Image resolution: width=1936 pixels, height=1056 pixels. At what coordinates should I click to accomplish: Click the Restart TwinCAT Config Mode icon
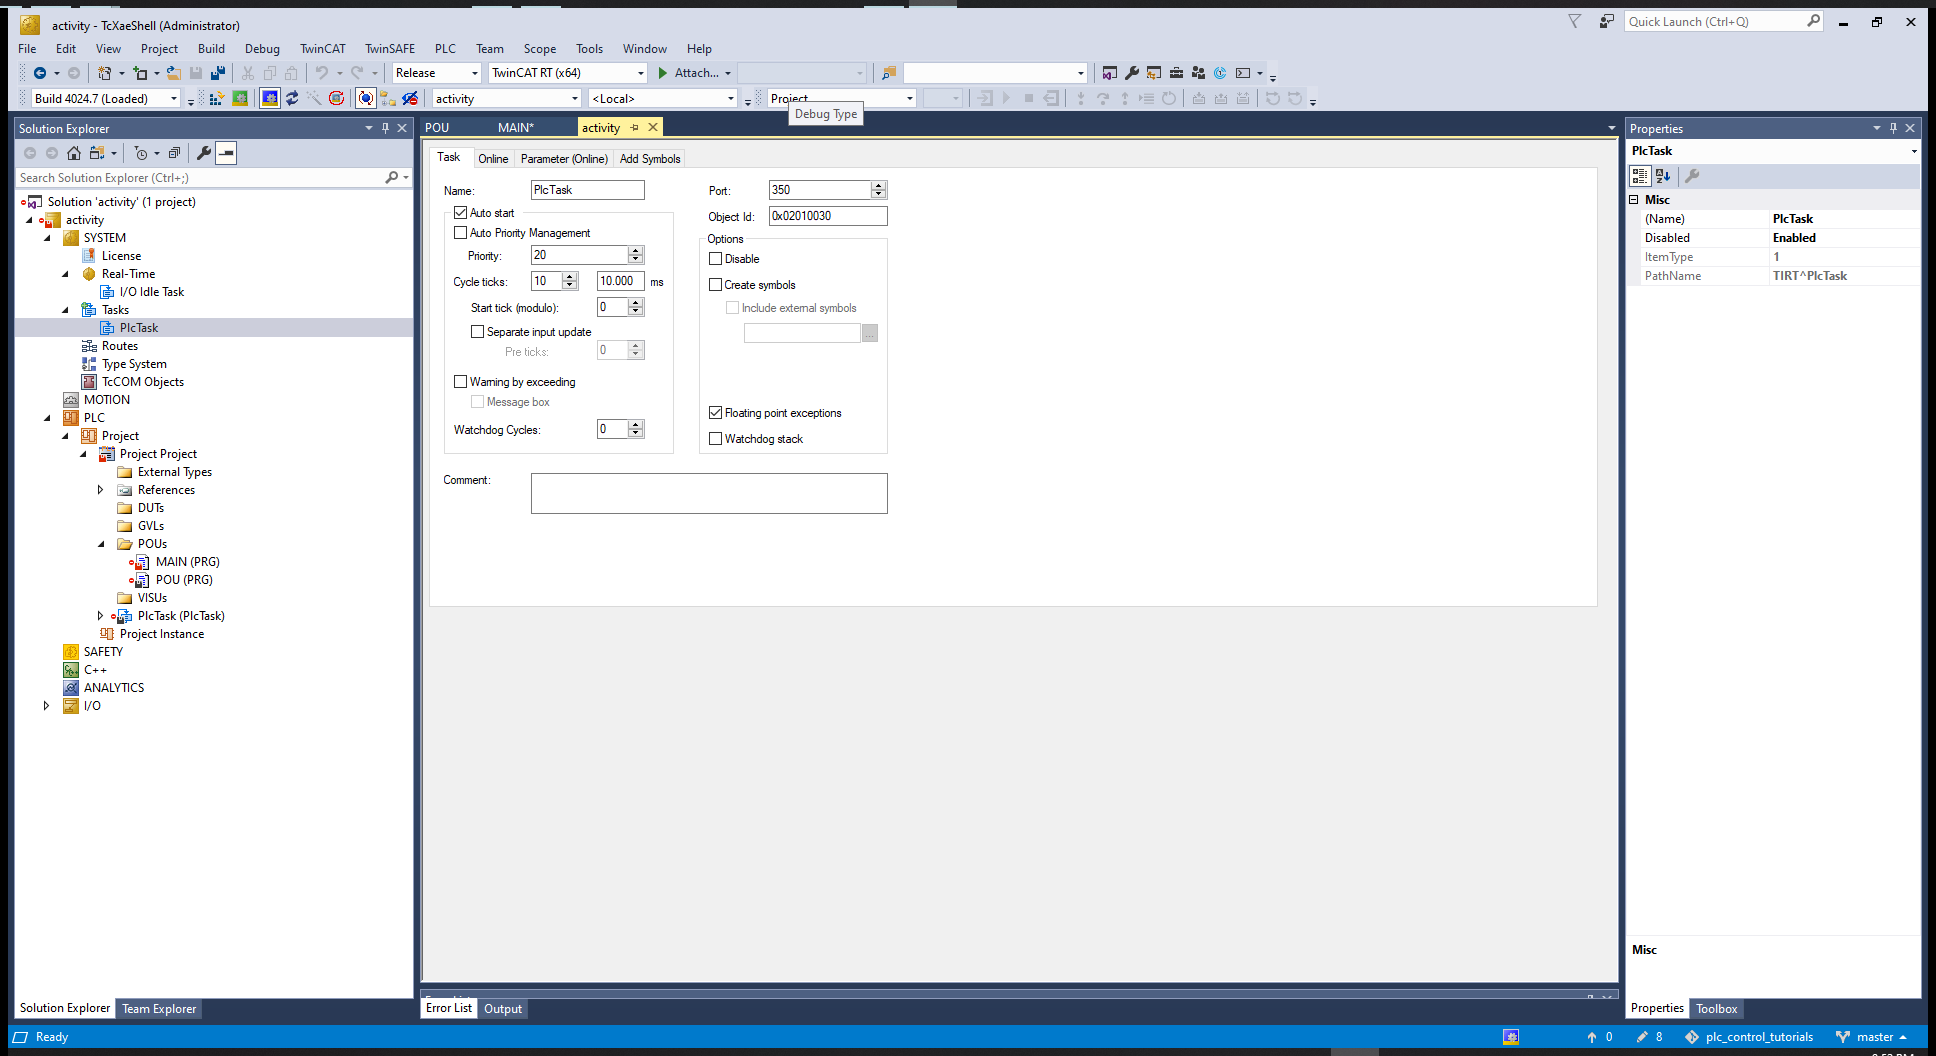[270, 98]
